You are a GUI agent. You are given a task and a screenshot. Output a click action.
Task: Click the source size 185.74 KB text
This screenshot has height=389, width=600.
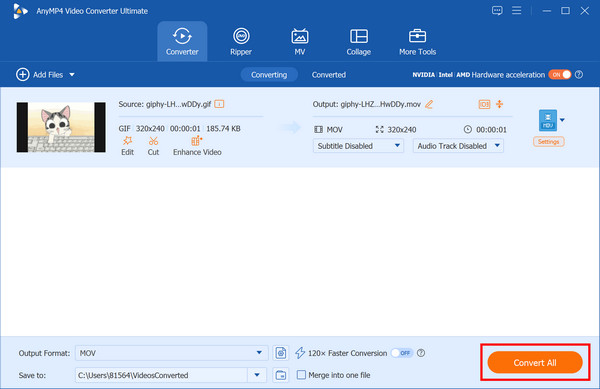(223, 129)
